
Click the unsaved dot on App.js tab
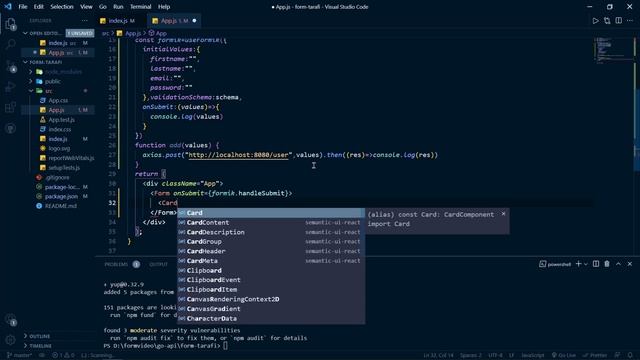tap(194, 21)
